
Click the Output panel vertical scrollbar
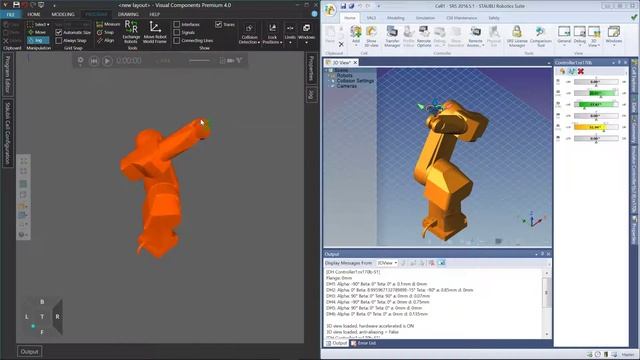547,303
